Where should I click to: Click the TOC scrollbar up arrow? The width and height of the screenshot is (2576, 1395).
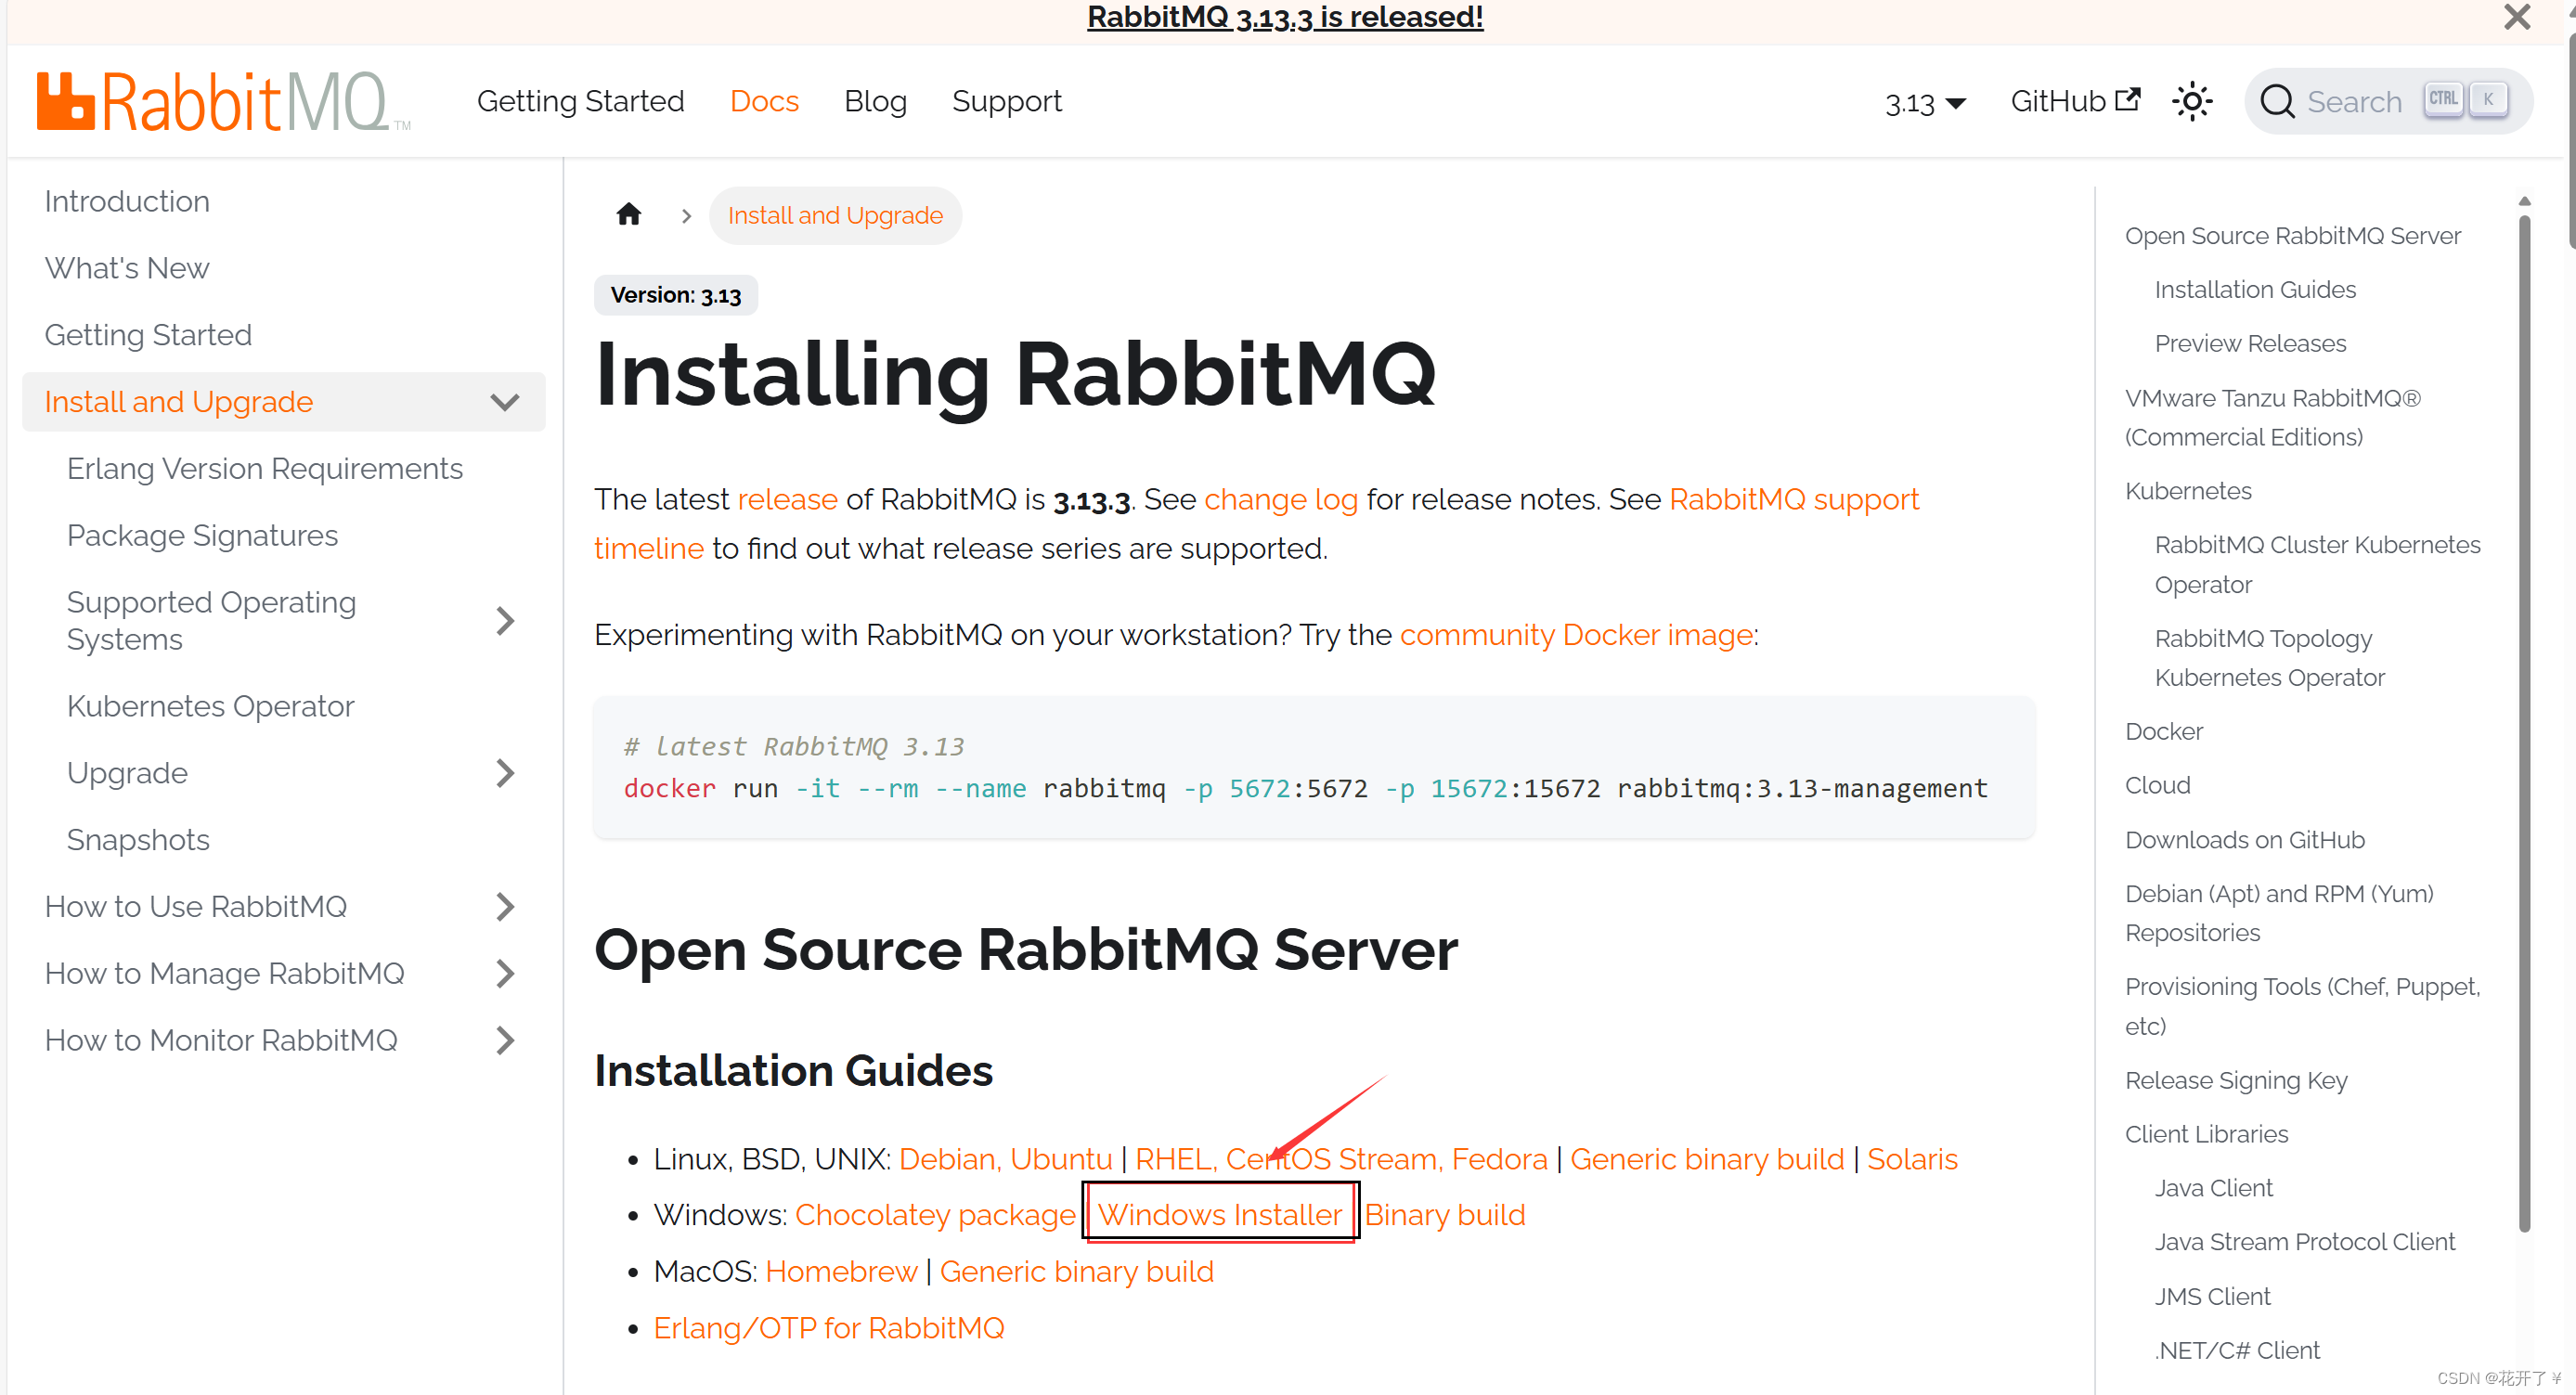click(2524, 202)
